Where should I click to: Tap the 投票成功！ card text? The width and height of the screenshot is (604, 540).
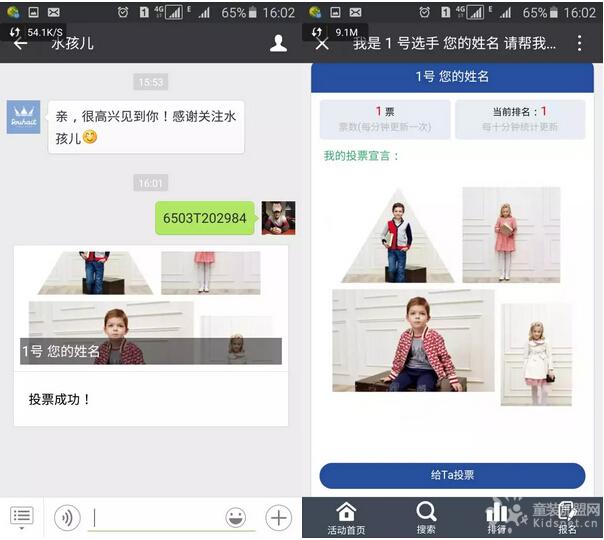(59, 399)
